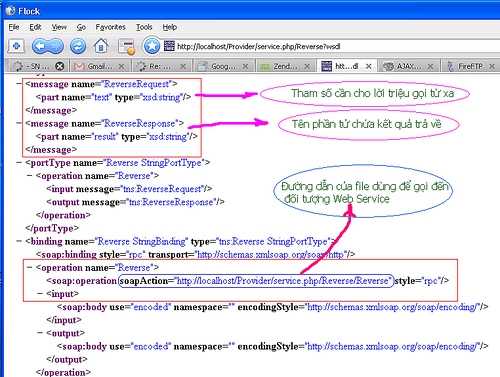Collapse the ReverseRequest message node
The width and height of the screenshot is (500, 377).
pos(20,84)
